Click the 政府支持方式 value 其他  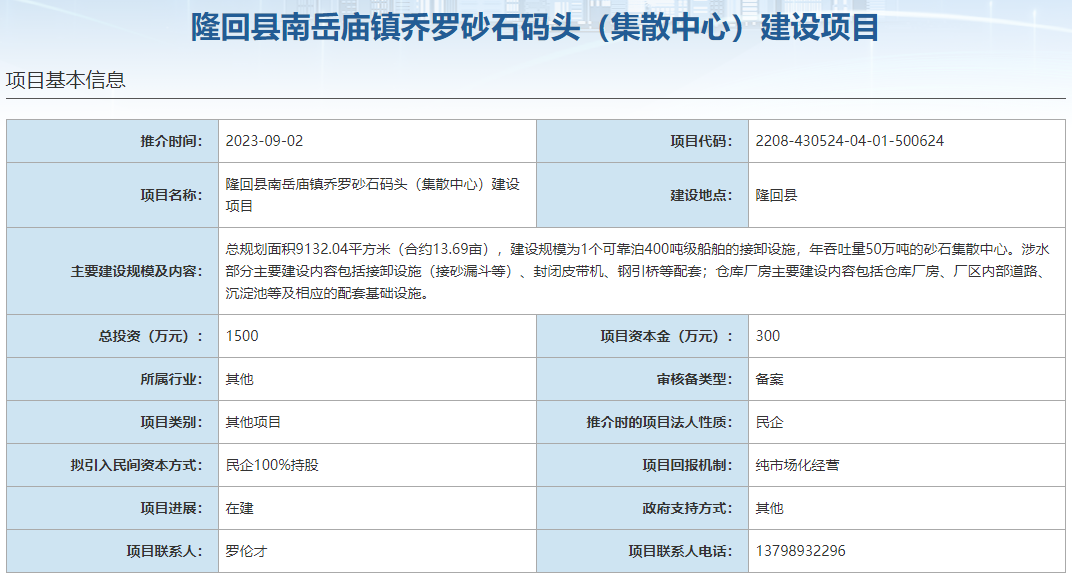(769, 508)
